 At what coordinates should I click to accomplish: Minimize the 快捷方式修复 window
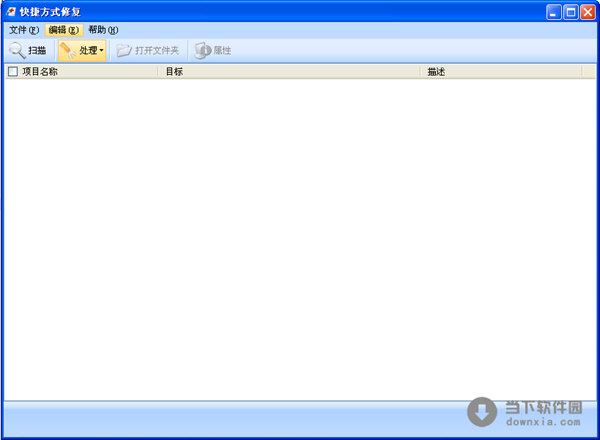tap(553, 12)
